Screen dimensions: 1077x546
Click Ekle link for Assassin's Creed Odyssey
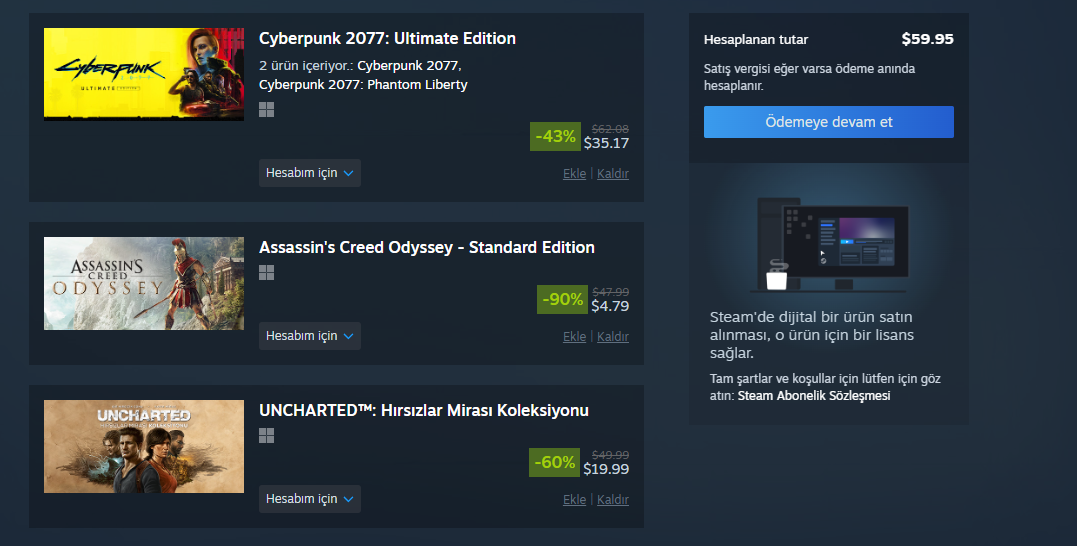coord(574,337)
